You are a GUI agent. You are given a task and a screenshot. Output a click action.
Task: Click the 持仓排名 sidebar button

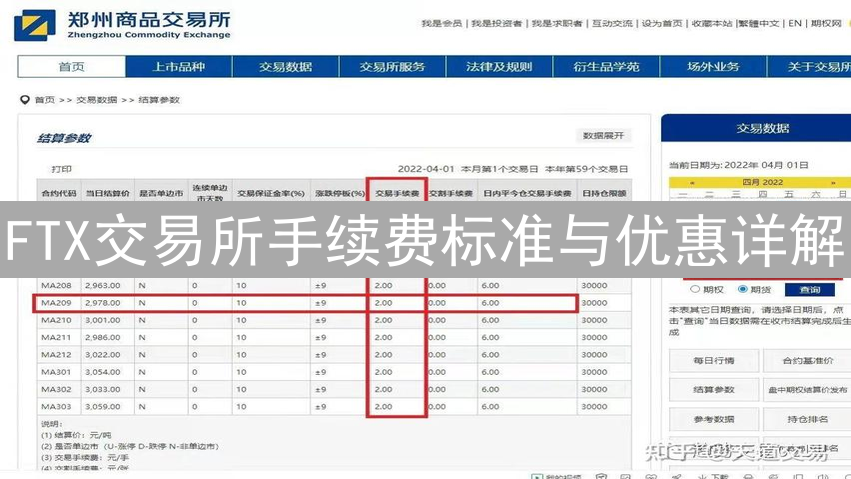pos(808,419)
